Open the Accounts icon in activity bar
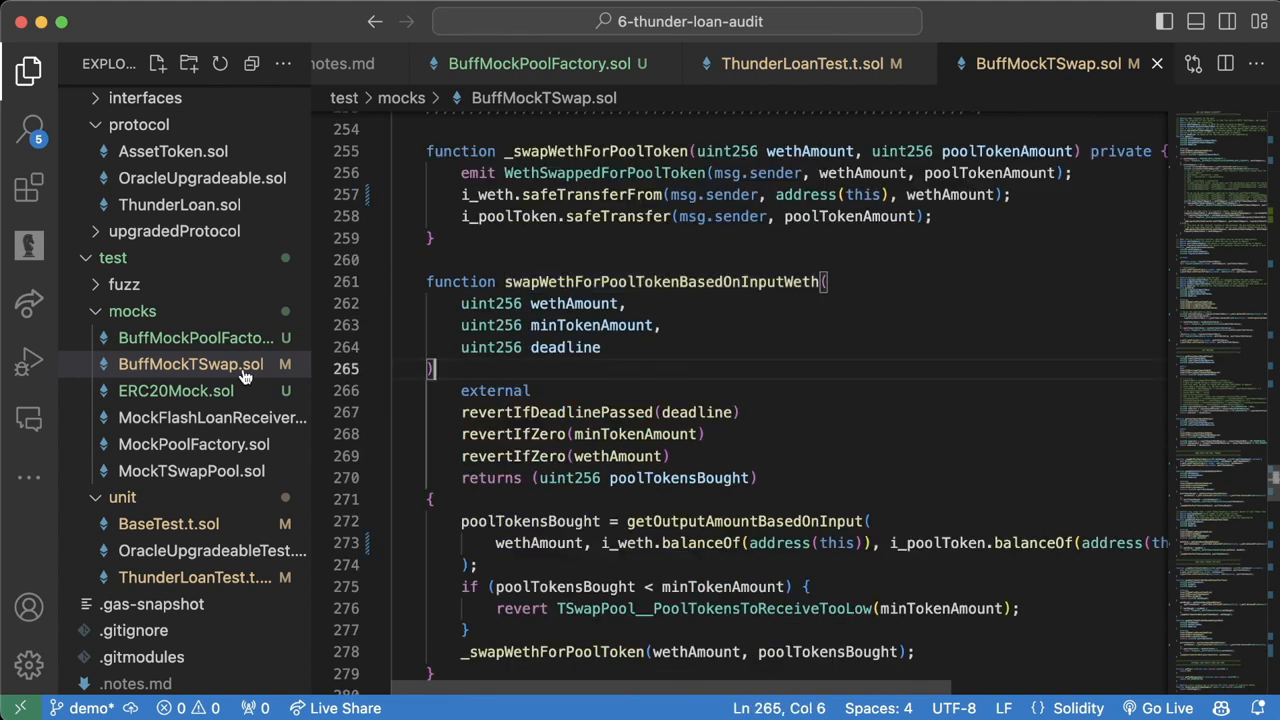Screen dimensions: 1280x720 point(29,607)
